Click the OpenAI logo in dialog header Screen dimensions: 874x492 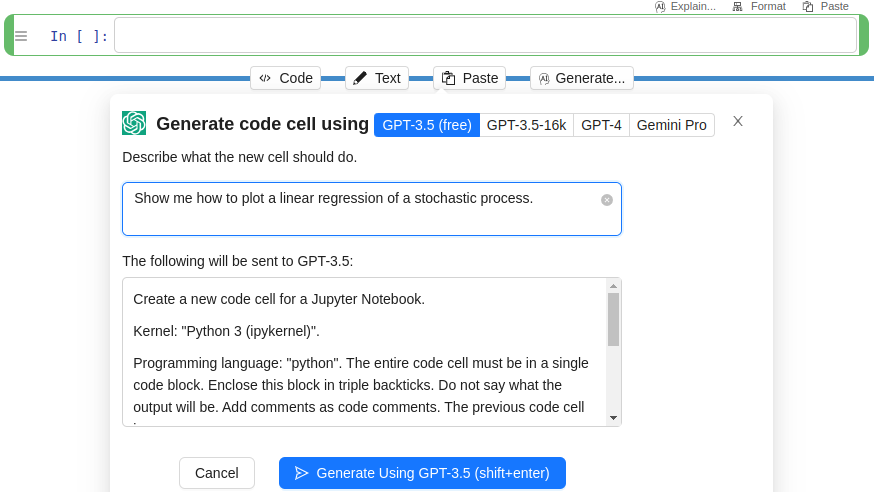click(x=134, y=124)
